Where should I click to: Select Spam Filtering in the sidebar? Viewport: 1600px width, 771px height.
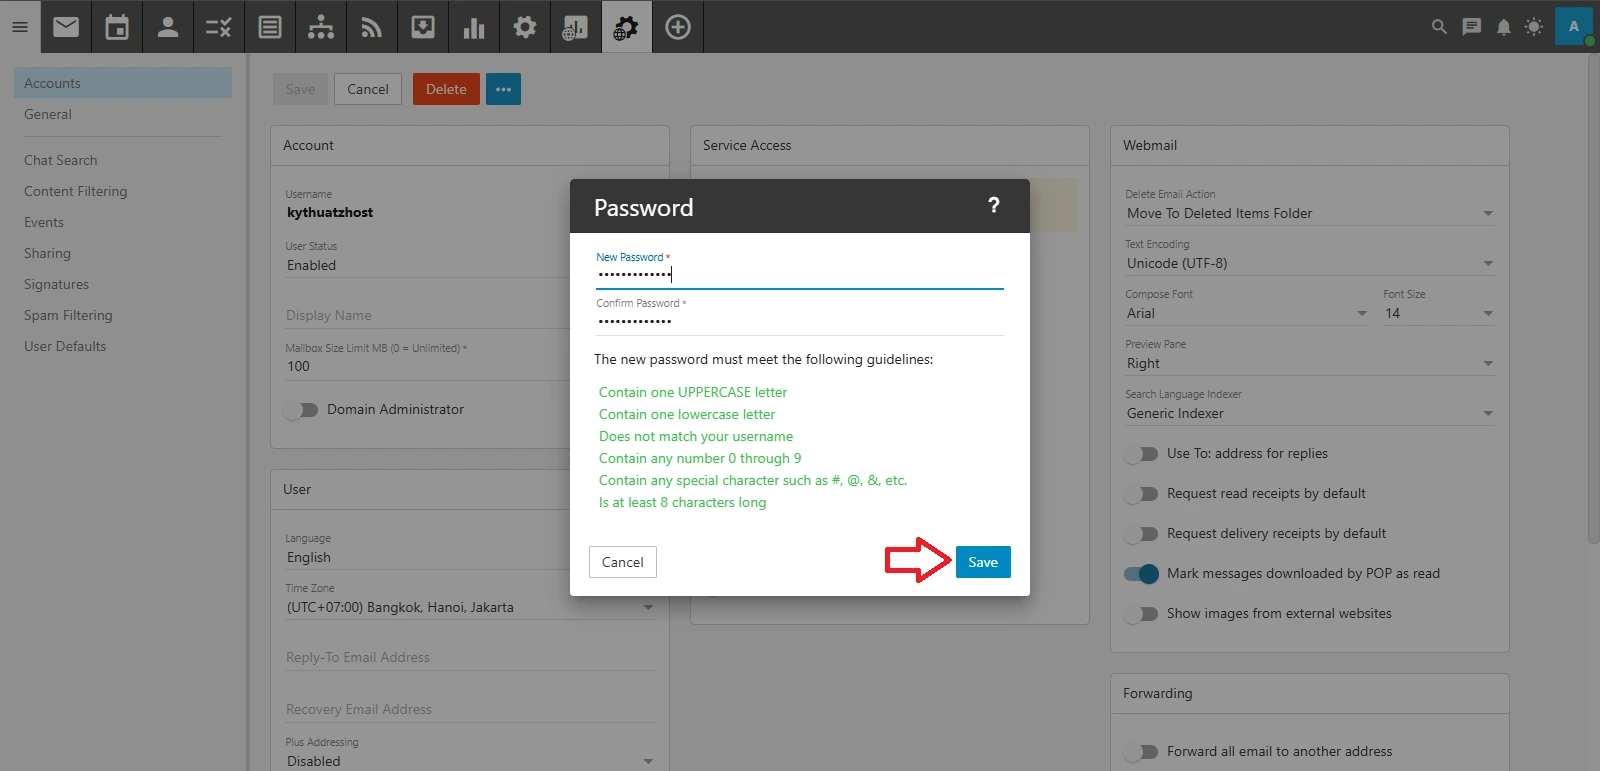click(68, 315)
